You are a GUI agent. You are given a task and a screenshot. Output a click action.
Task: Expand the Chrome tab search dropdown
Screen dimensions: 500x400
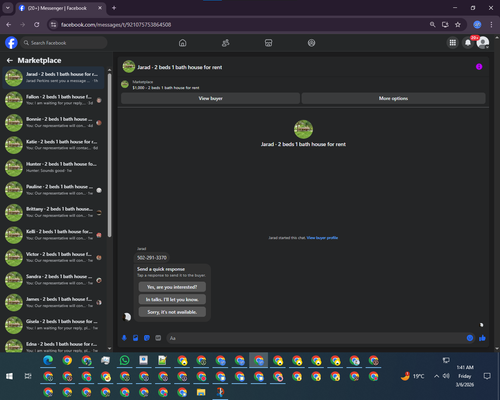coord(7,8)
